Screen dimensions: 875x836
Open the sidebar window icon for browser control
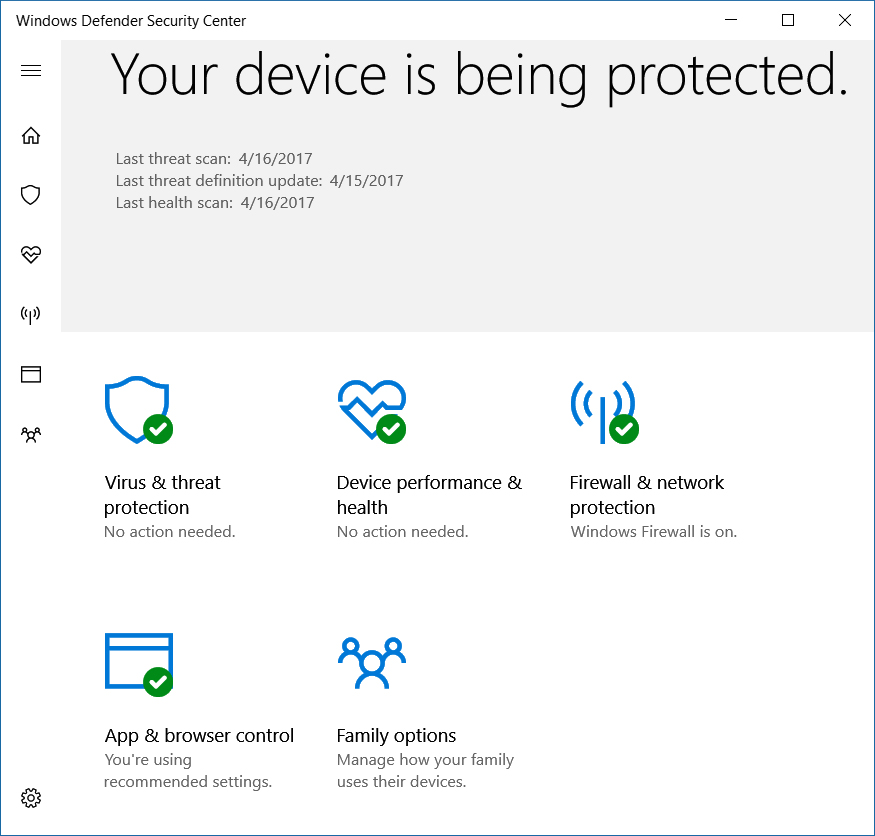[x=31, y=374]
